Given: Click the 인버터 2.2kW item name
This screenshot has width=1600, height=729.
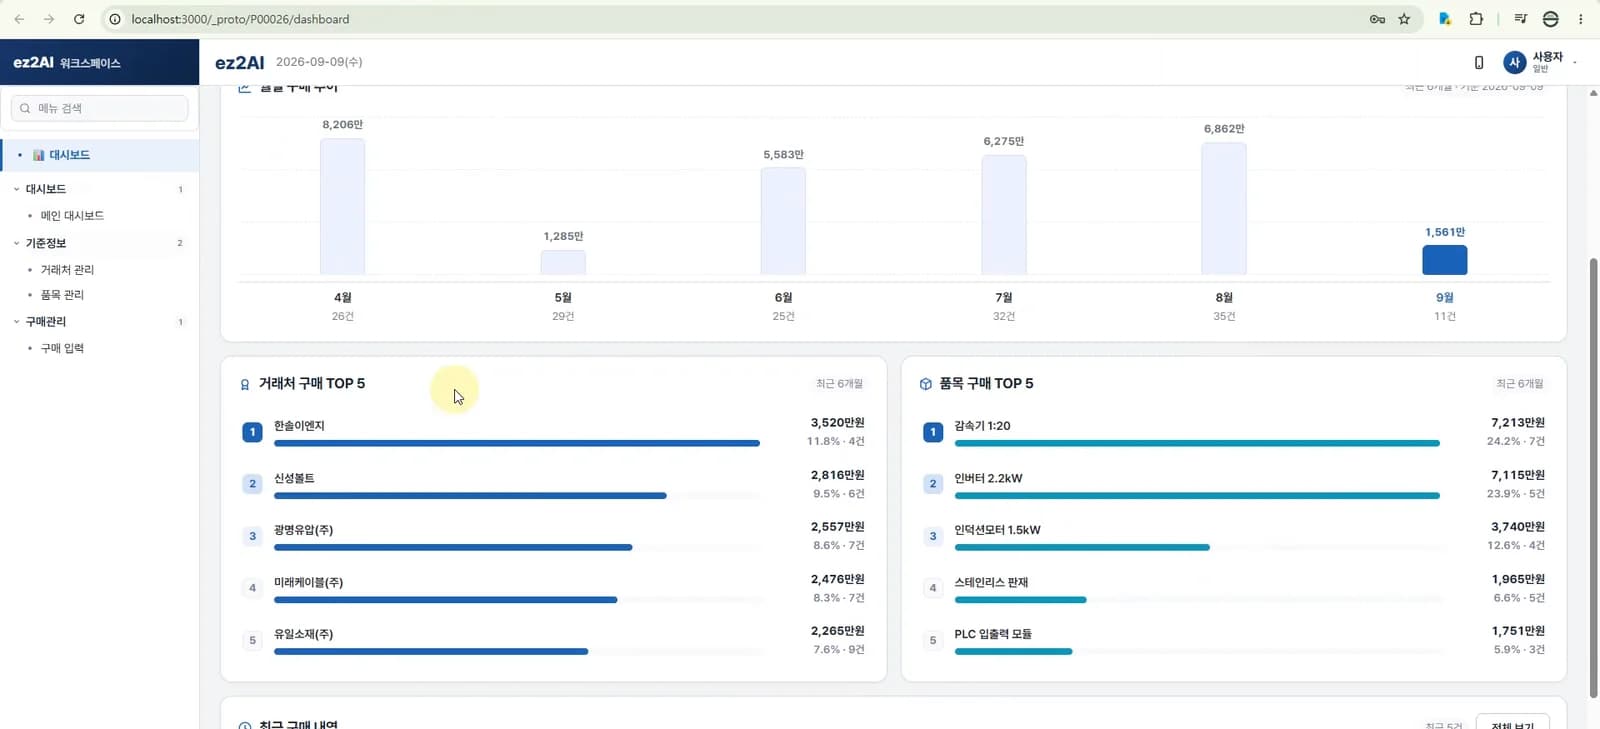Looking at the screenshot, I should (988, 478).
